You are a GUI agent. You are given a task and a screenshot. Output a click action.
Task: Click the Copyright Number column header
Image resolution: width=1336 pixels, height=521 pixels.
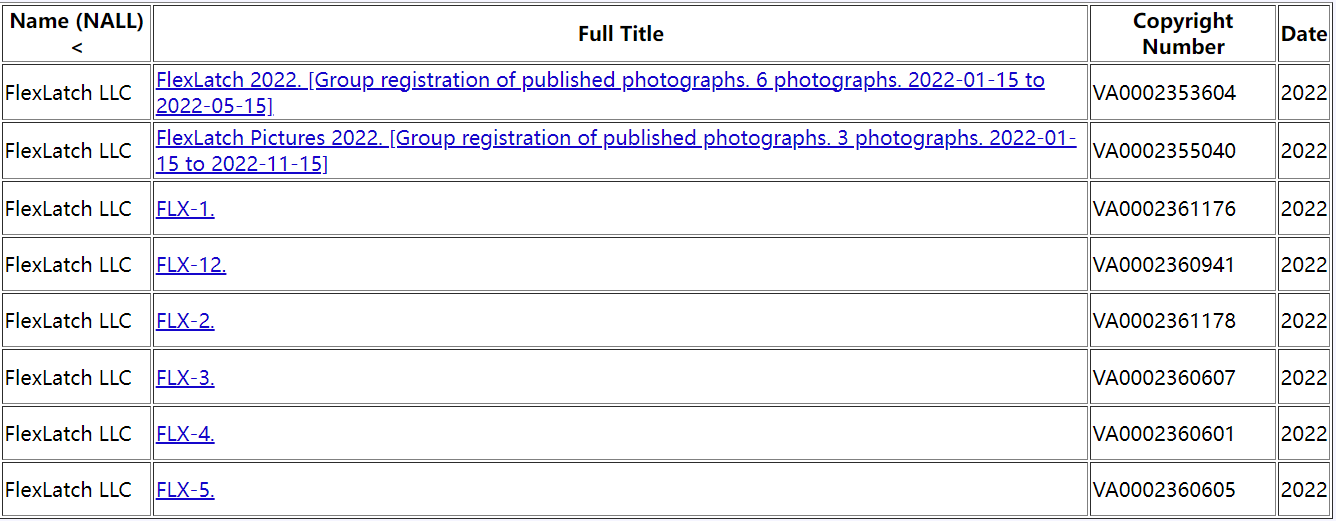[1183, 34]
